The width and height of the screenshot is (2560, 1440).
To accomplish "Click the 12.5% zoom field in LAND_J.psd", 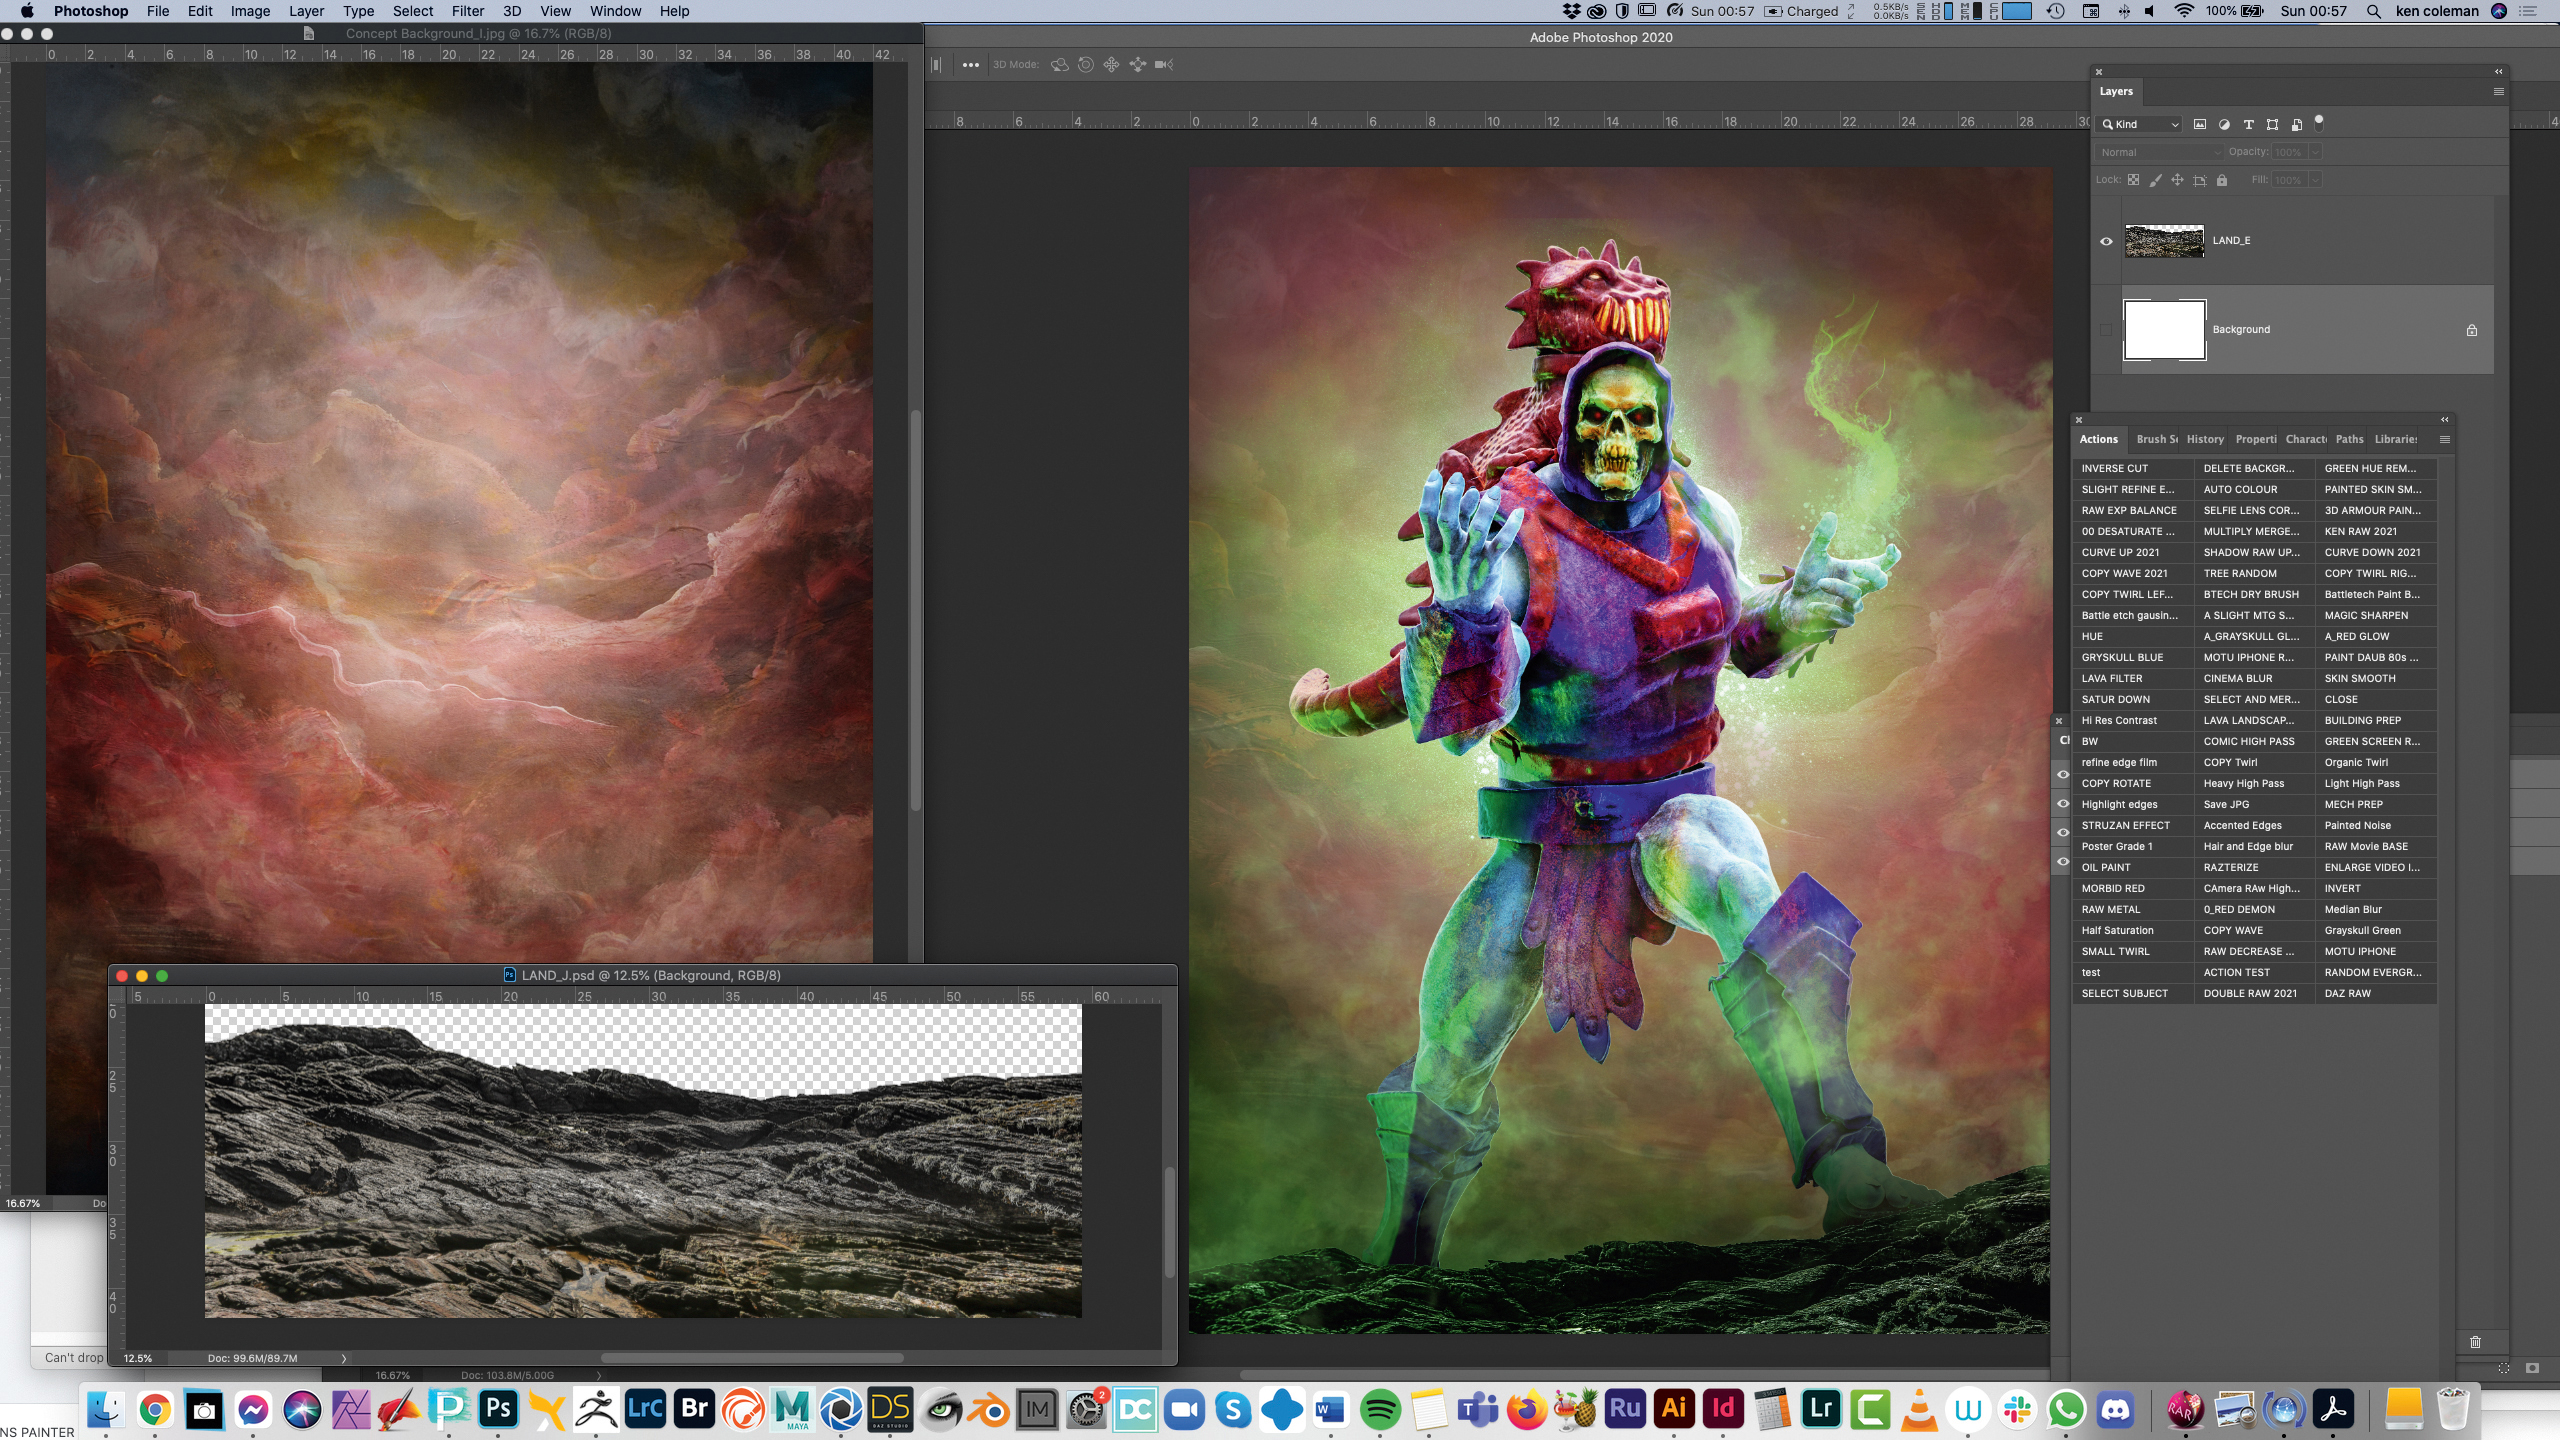I will (x=138, y=1359).
